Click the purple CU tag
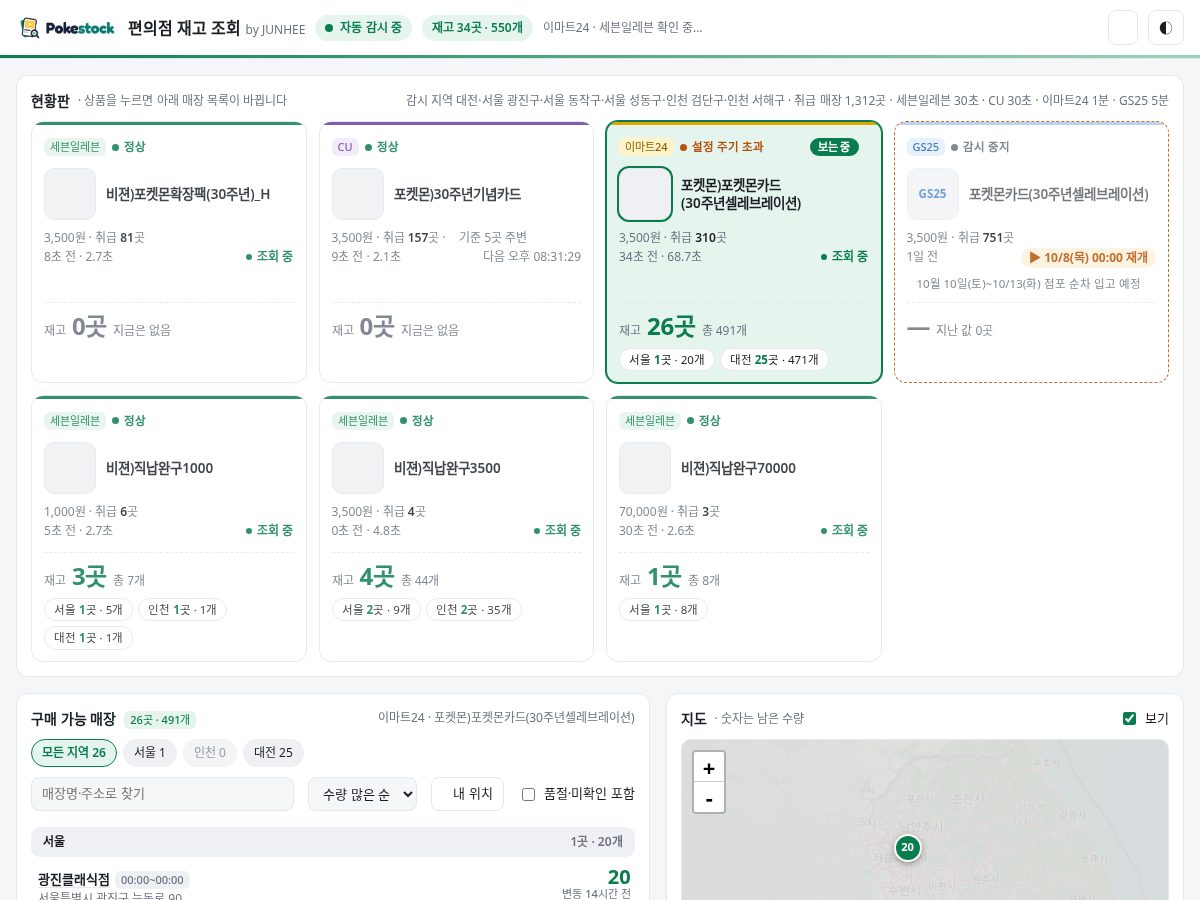Image resolution: width=1200 pixels, height=900 pixels. 345,147
